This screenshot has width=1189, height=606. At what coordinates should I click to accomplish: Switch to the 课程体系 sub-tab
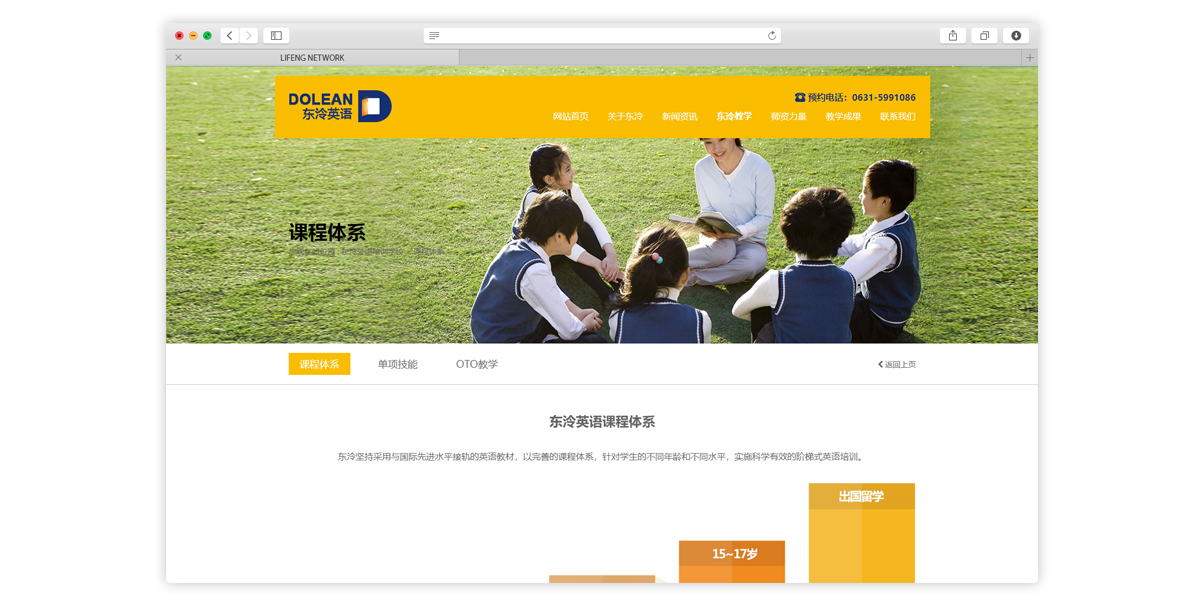[319, 364]
